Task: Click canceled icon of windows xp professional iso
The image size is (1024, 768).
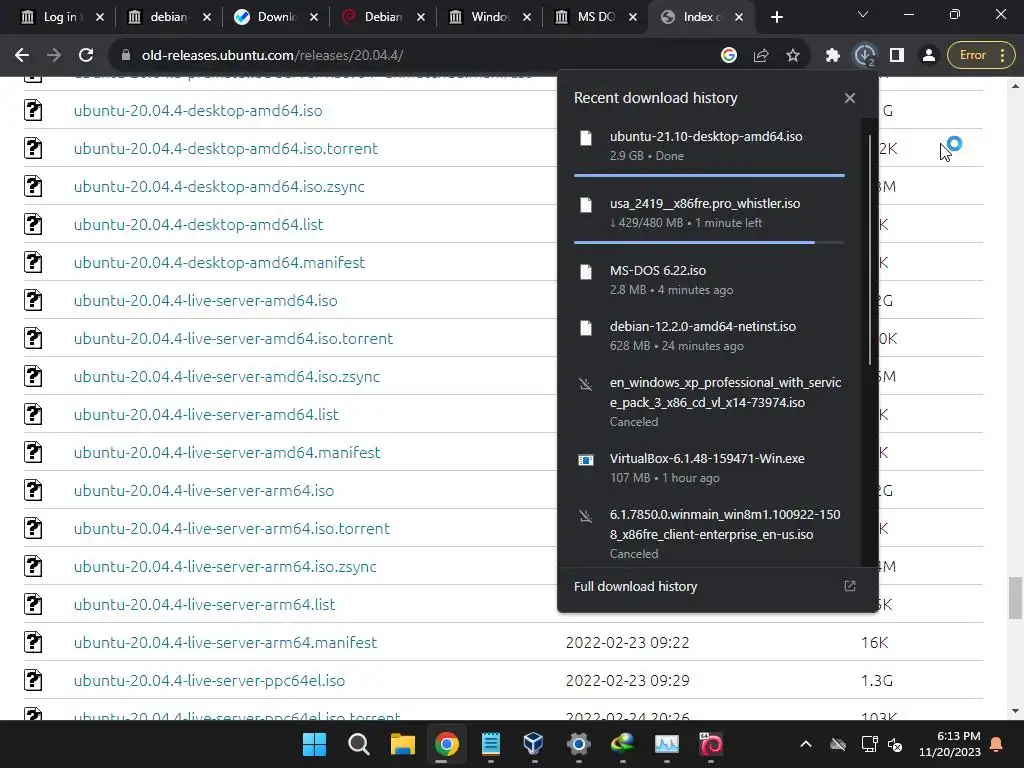Action: click(586, 384)
